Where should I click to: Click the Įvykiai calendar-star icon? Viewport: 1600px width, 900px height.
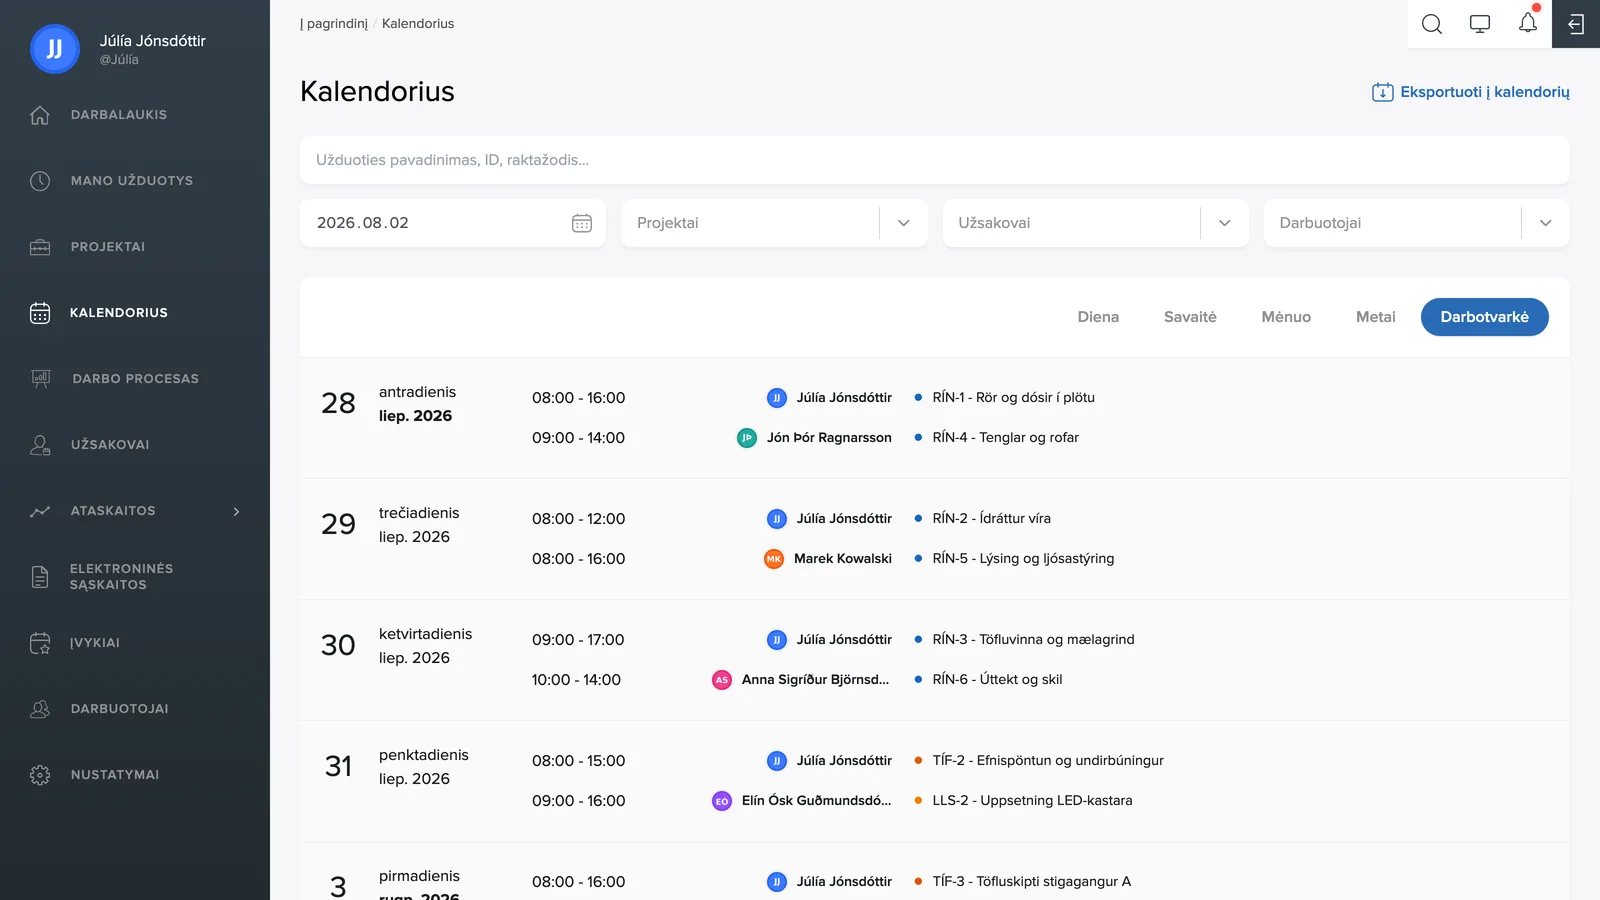[40, 643]
